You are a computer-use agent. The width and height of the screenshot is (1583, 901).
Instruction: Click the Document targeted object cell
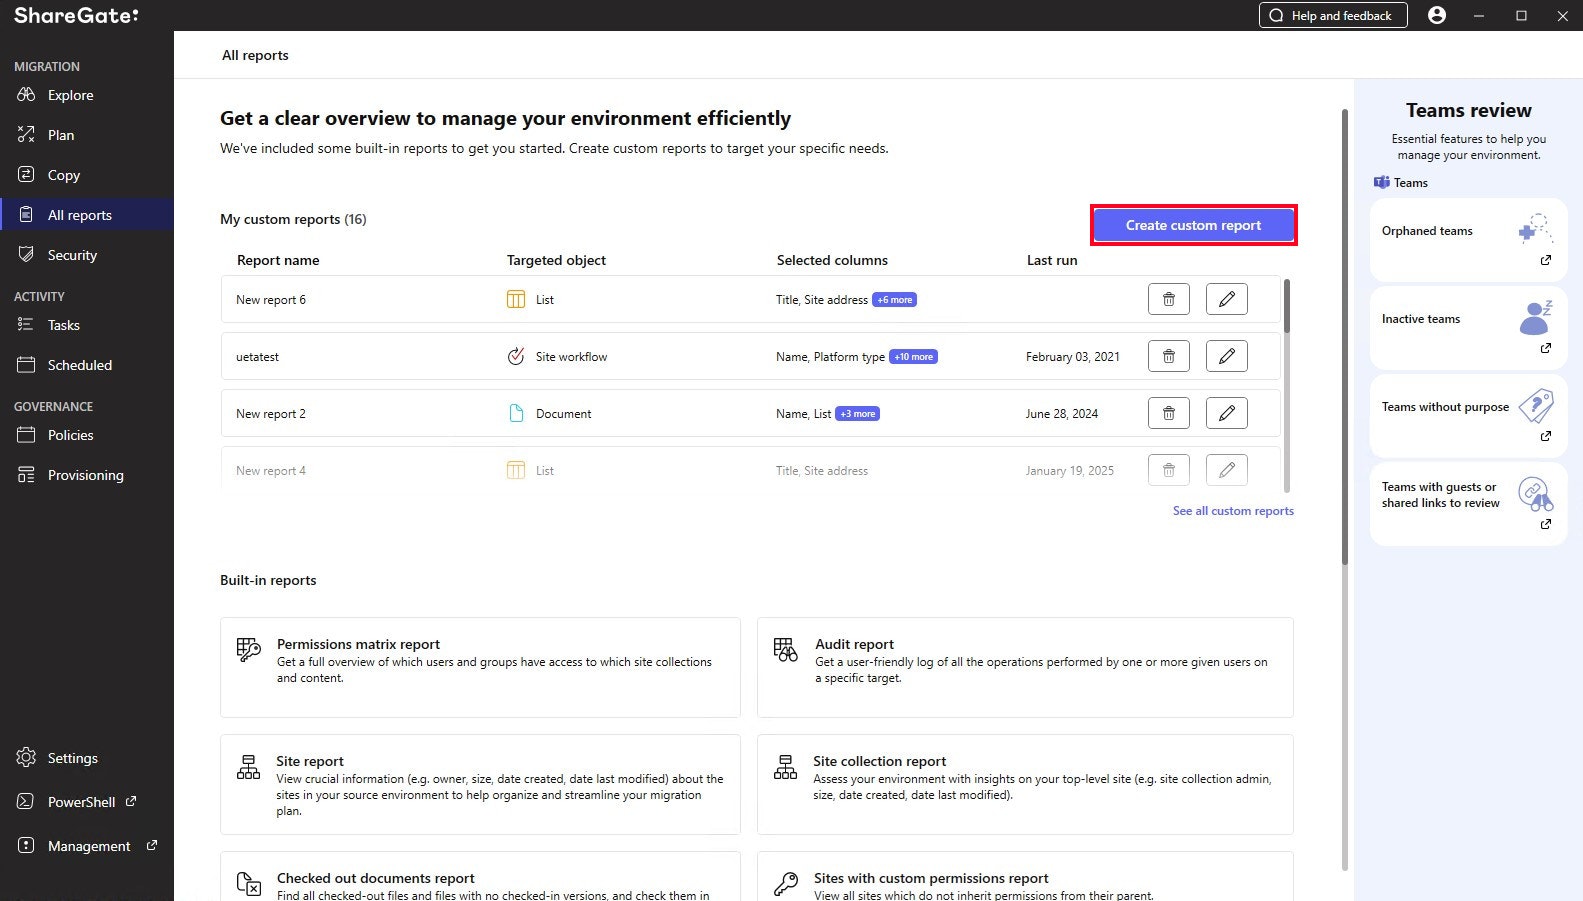(549, 414)
